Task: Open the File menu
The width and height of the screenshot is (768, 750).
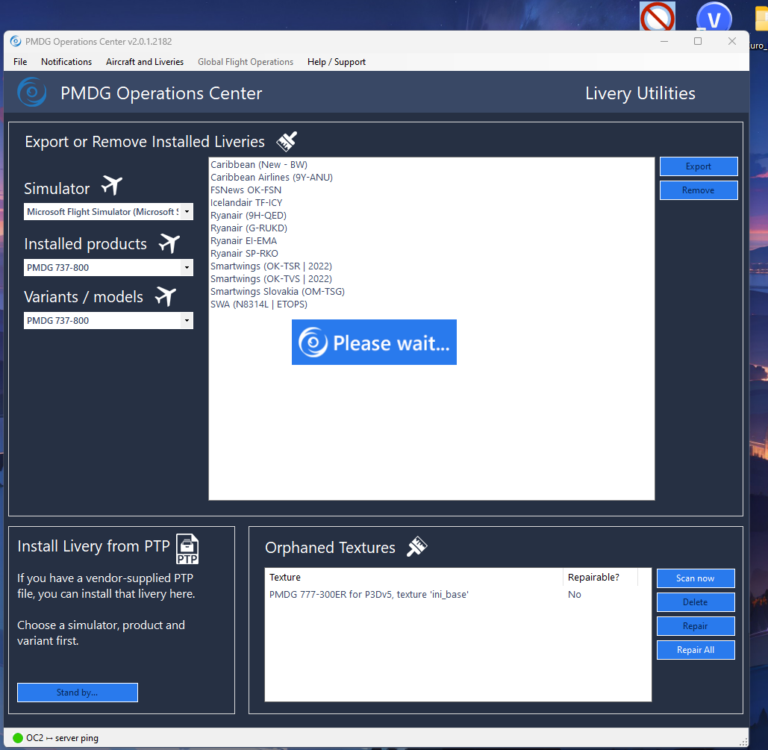Action: pos(20,62)
